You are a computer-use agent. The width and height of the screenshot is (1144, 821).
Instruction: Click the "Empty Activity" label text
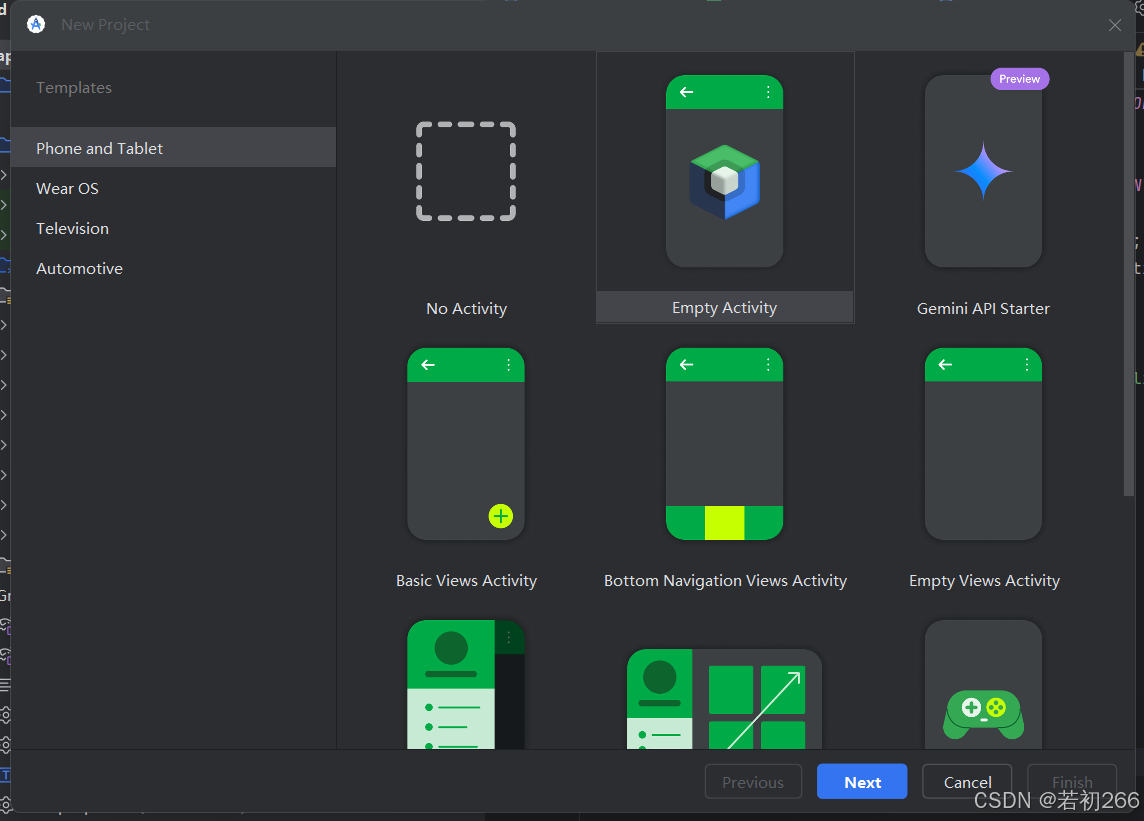click(724, 307)
